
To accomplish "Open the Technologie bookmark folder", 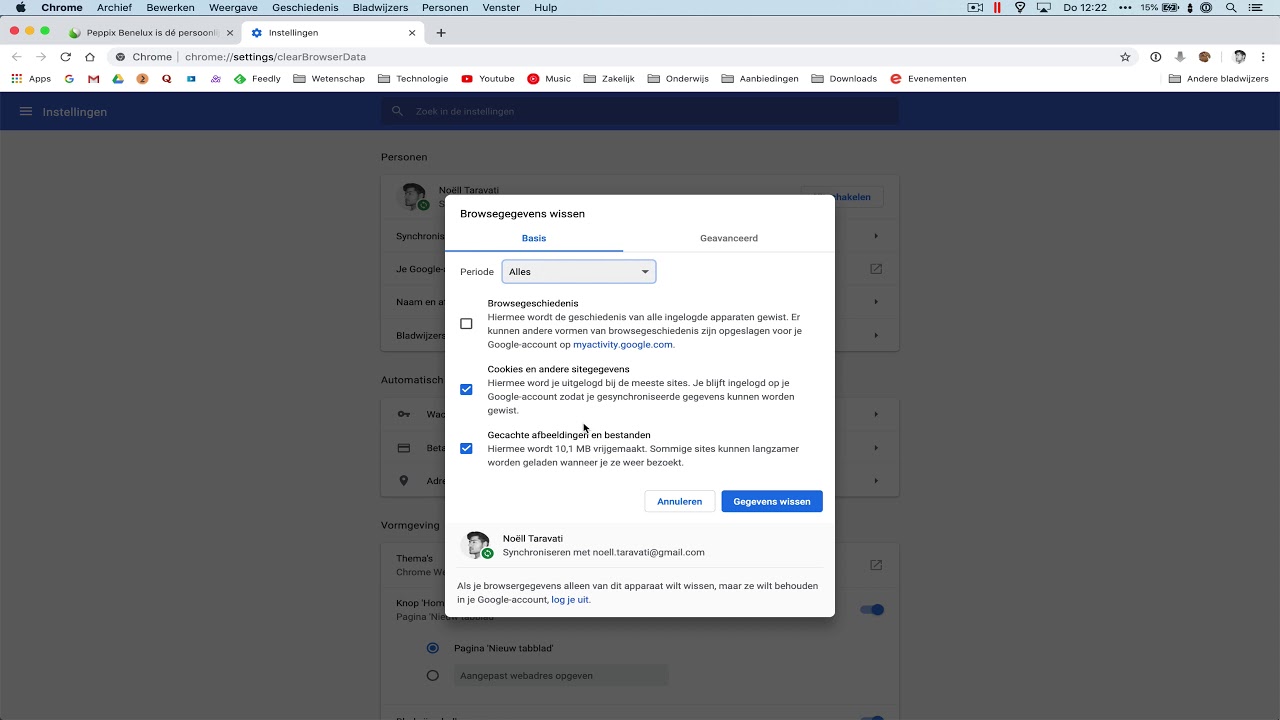I will click(x=413, y=79).
